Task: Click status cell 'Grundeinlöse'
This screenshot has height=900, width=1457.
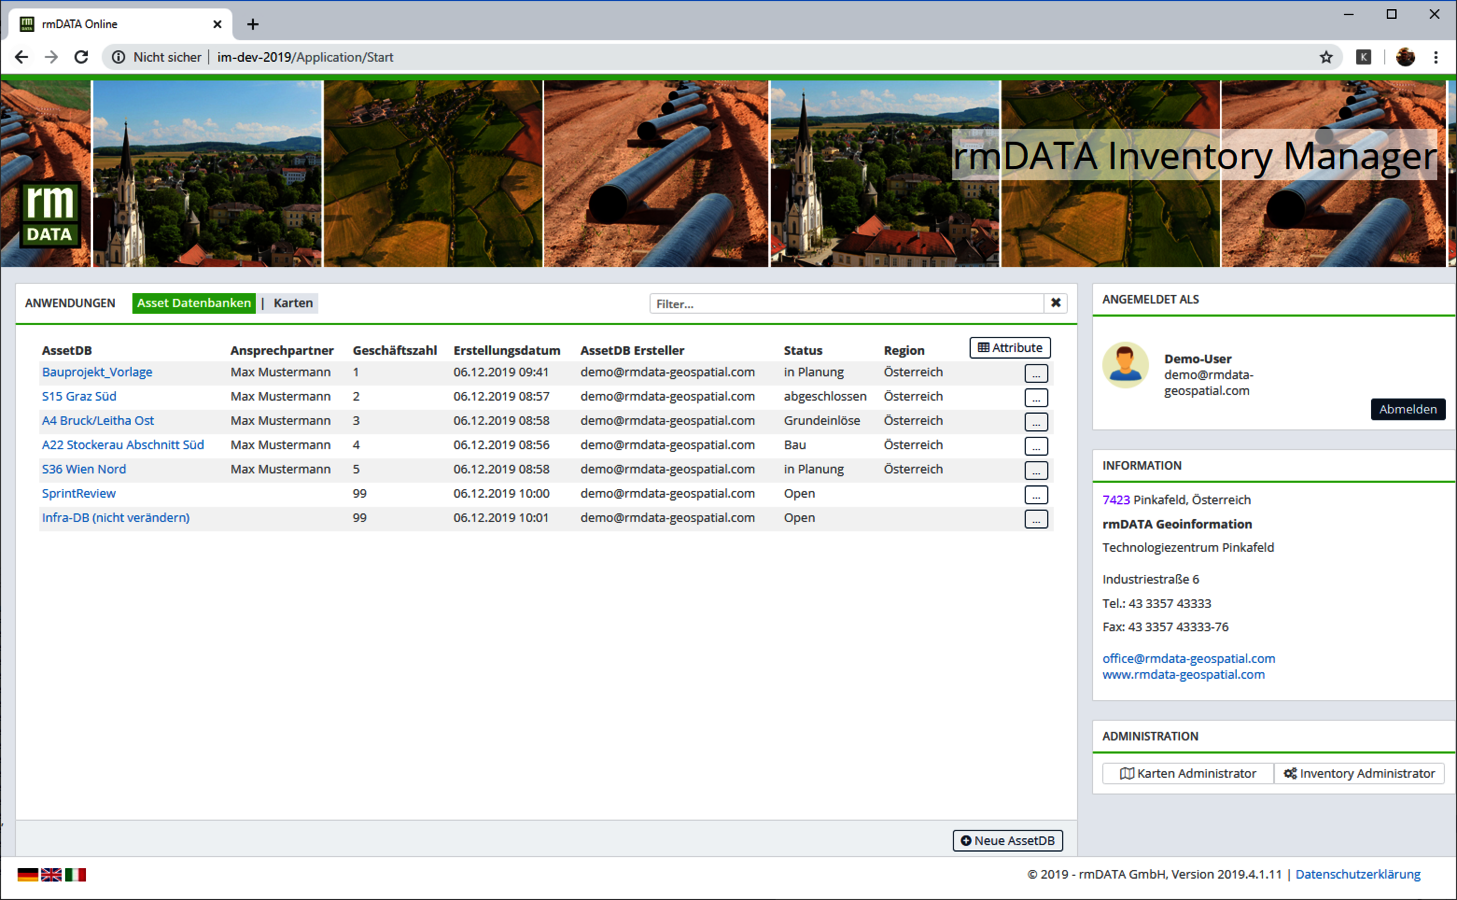Action: point(822,420)
